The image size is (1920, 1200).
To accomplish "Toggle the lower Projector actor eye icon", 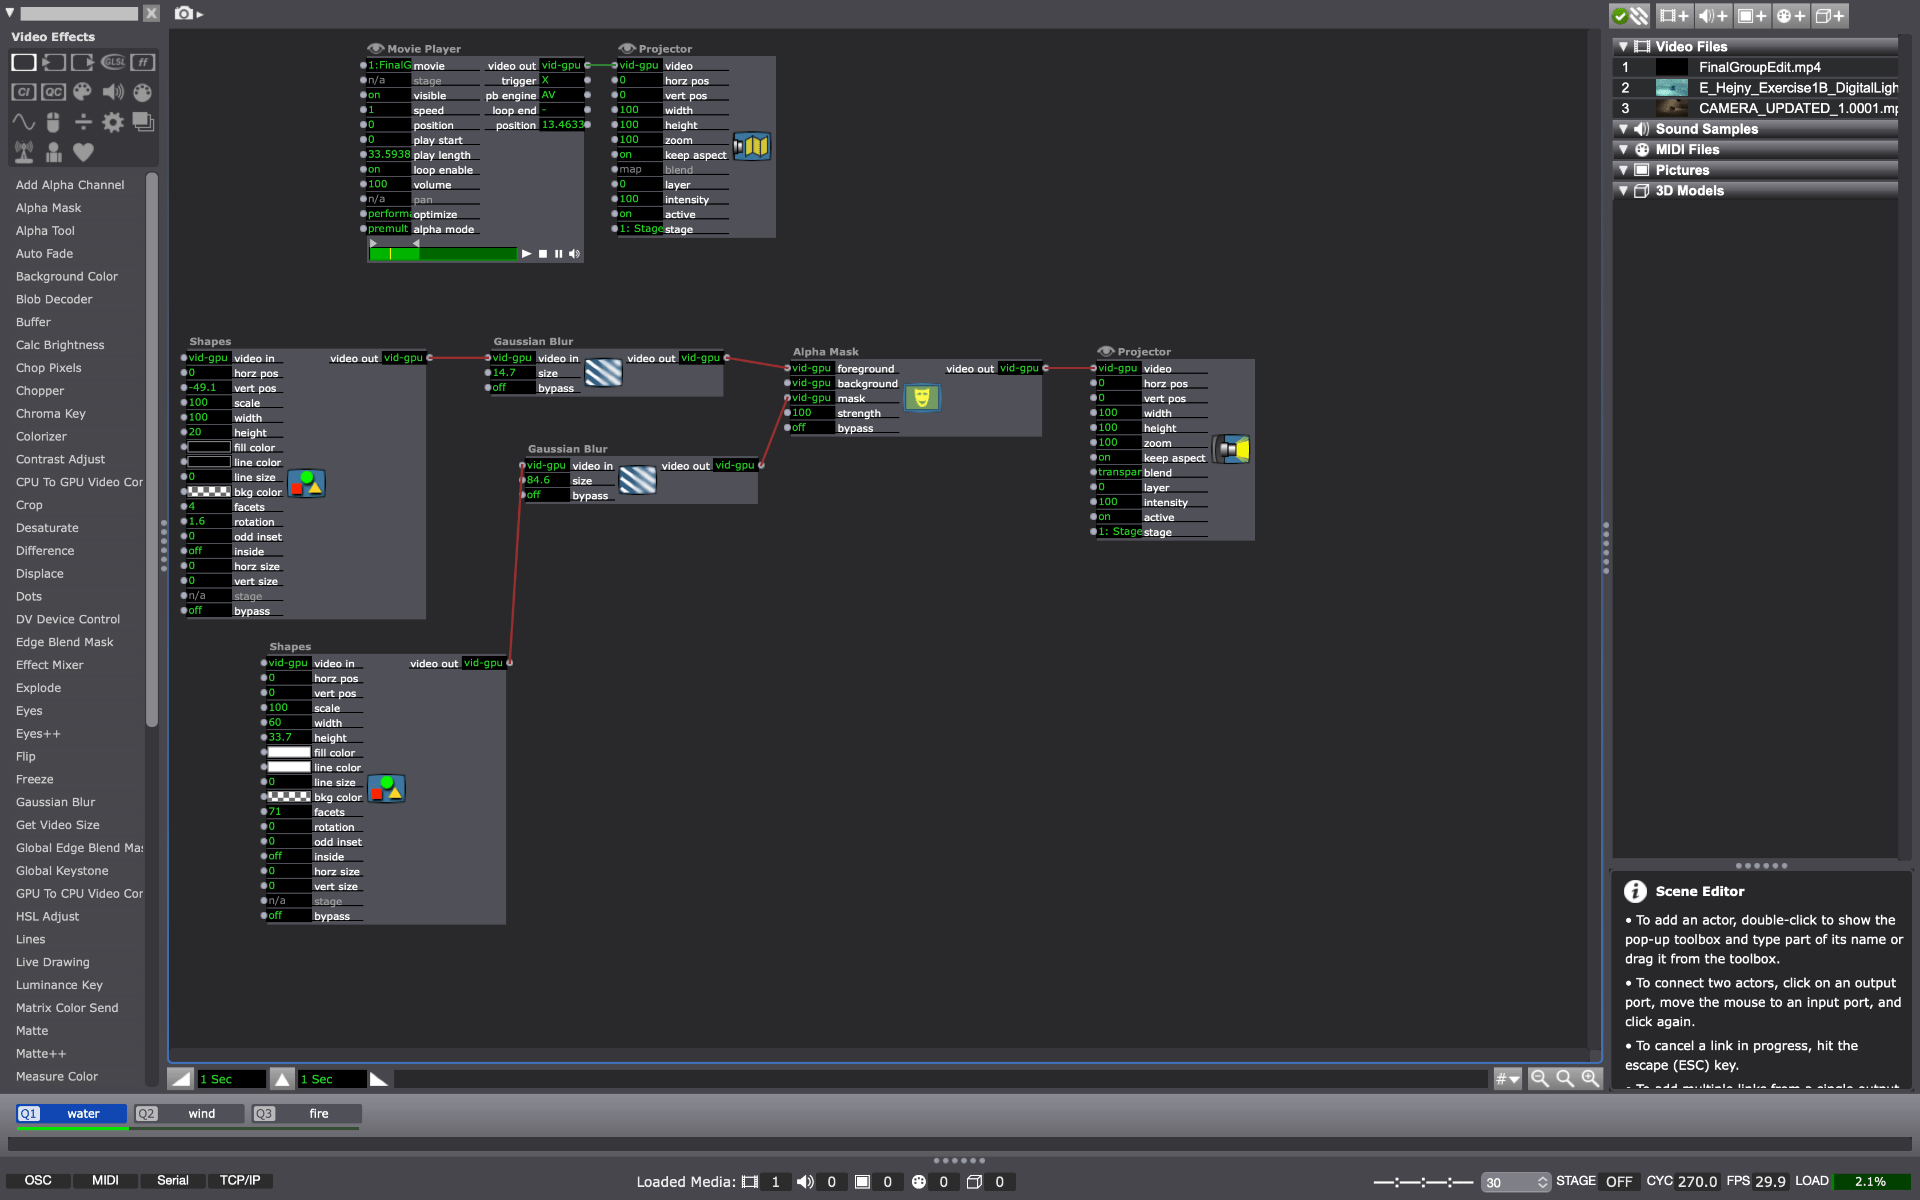I will [x=1106, y=351].
